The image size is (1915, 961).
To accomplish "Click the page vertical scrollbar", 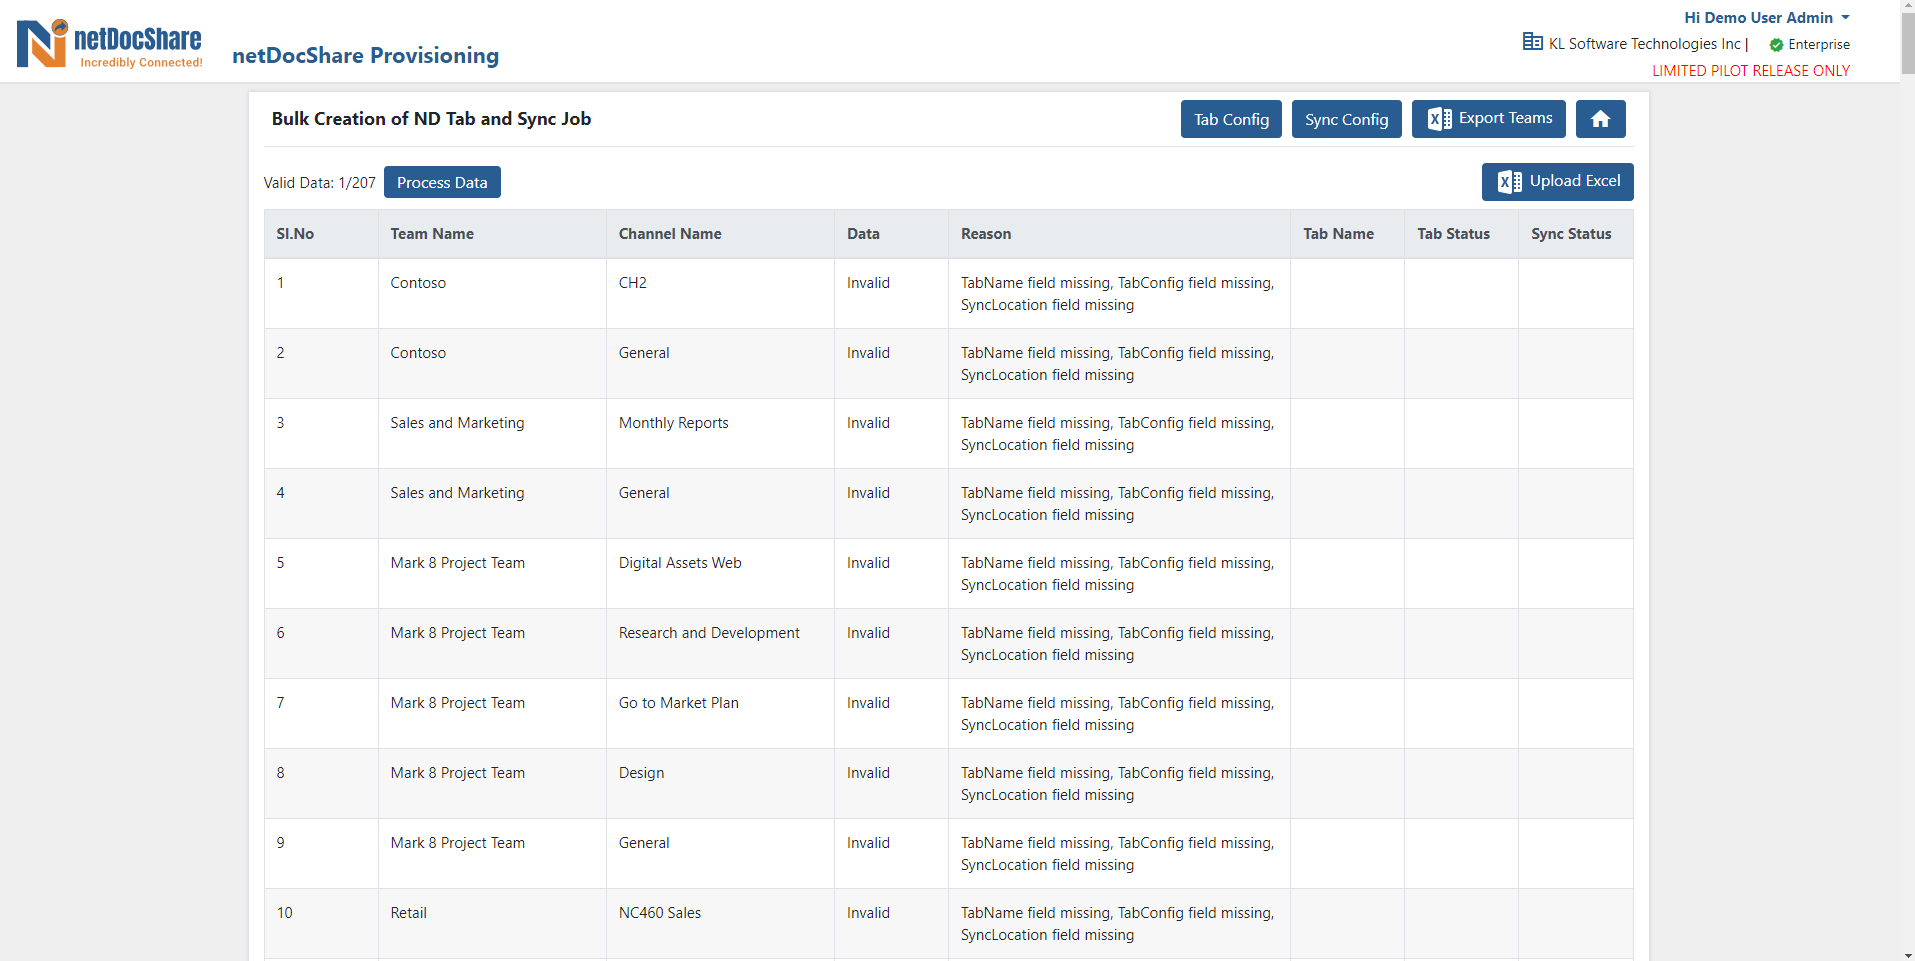I will (x=1907, y=44).
